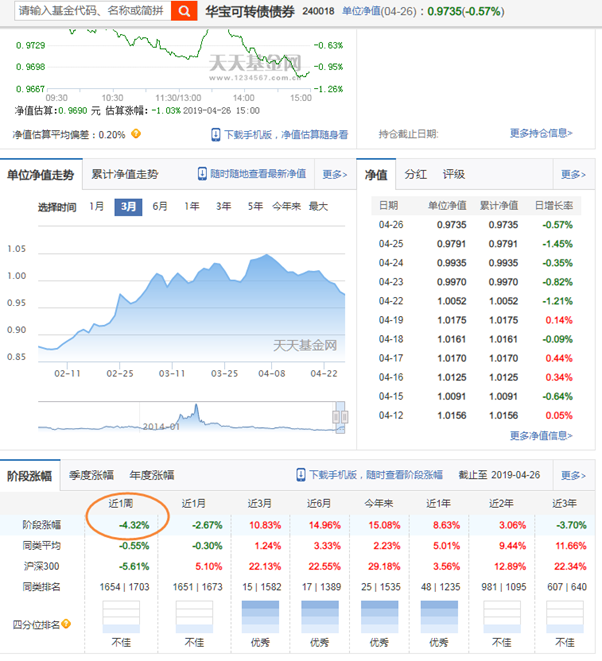Click the 1654 | 1703 ranking cell
This screenshot has width=602, height=661.
[124, 586]
